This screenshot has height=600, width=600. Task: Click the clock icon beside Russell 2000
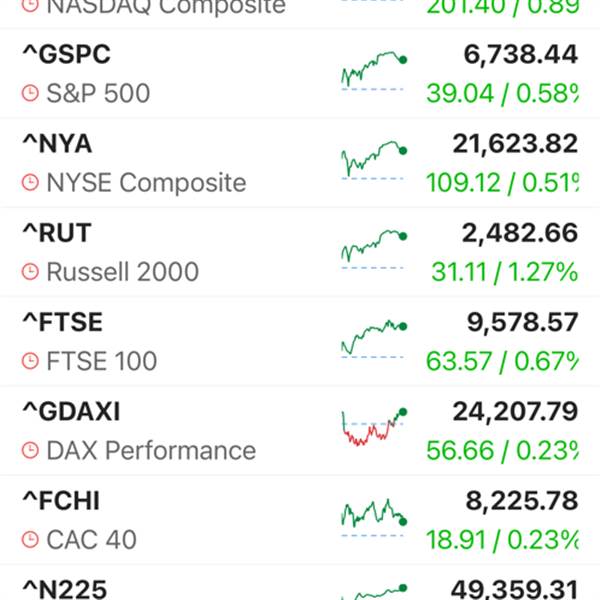tap(31, 272)
